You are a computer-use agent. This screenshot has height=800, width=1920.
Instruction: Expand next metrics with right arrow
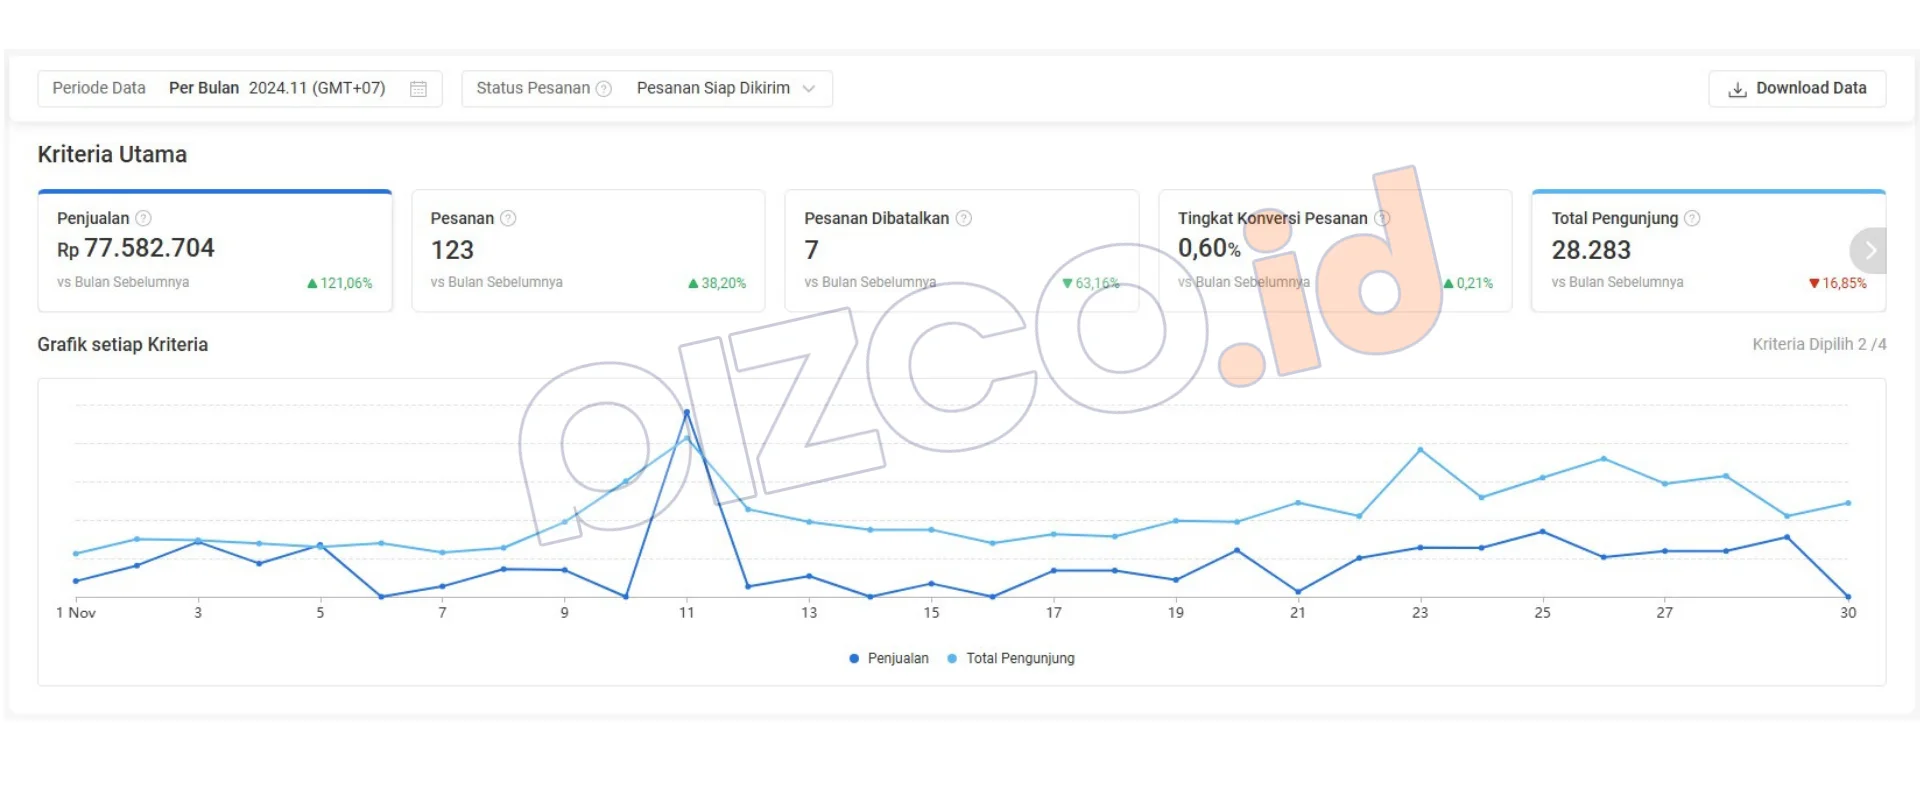tap(1869, 250)
